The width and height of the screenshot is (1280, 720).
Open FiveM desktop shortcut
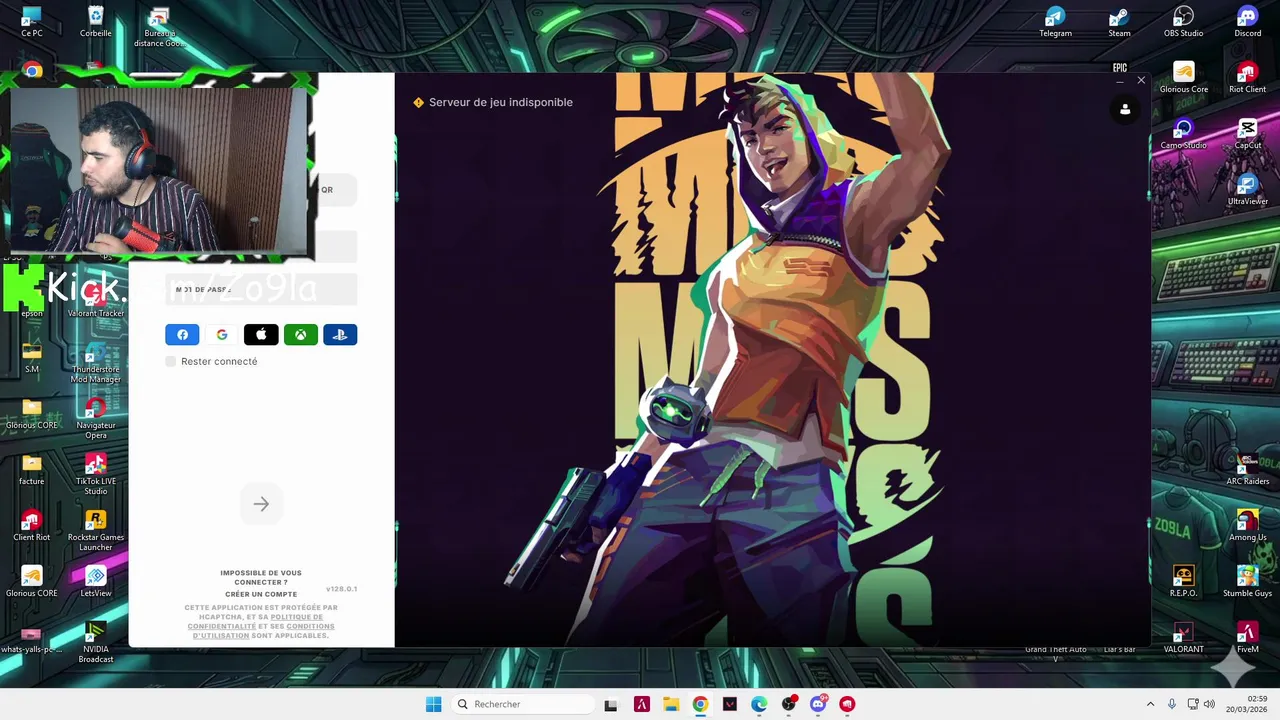tap(1247, 638)
